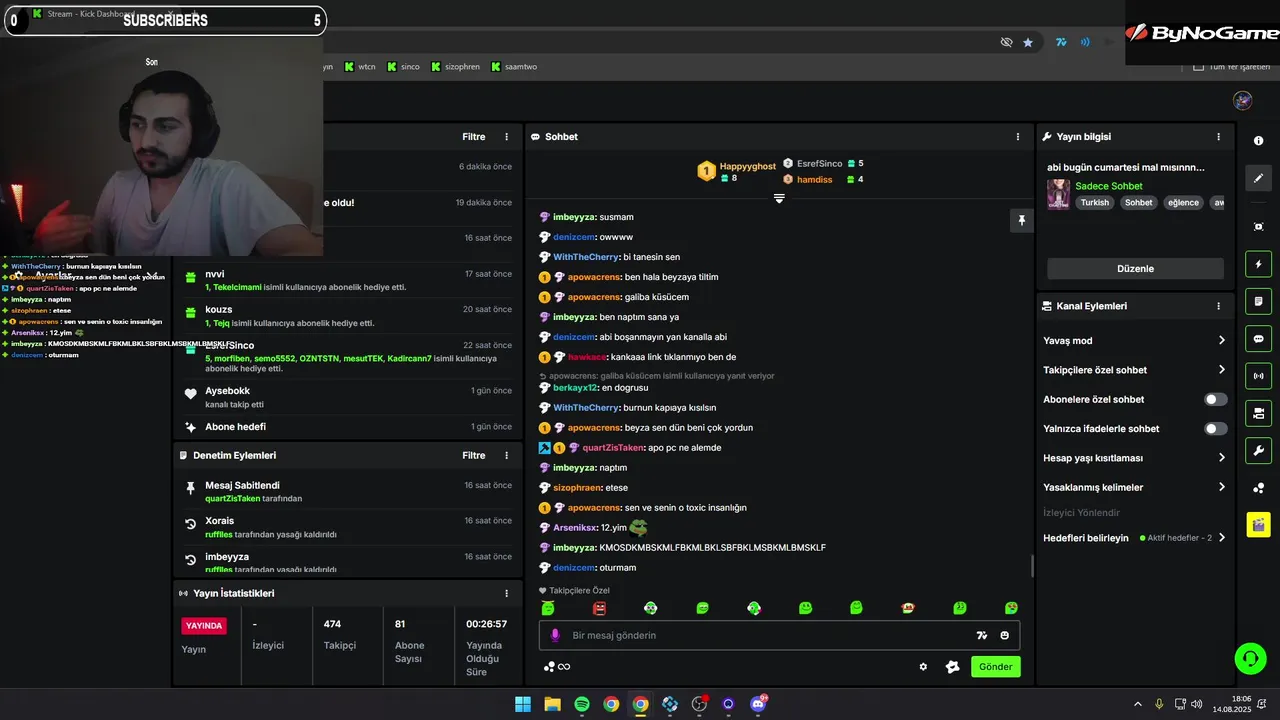The height and width of the screenshot is (720, 1280).
Task: Expand Hesap yaşı kısıtlaması settings
Action: click(x=1134, y=458)
